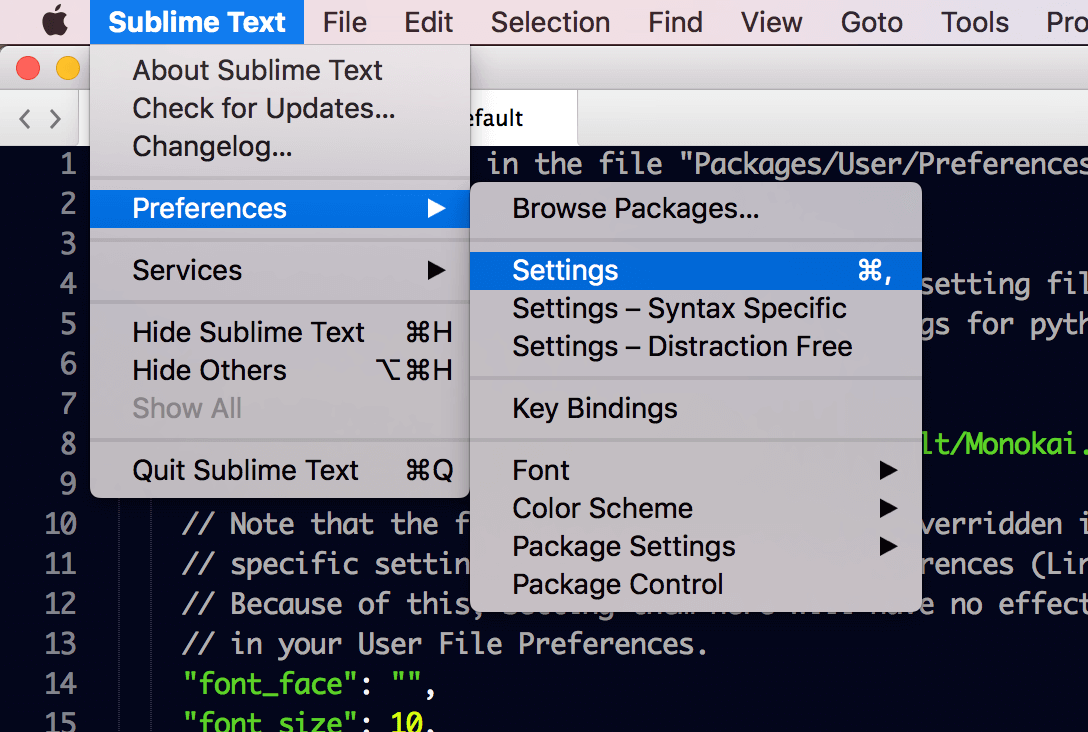
Task: Expand the Color Scheme submenu
Action: [695, 509]
